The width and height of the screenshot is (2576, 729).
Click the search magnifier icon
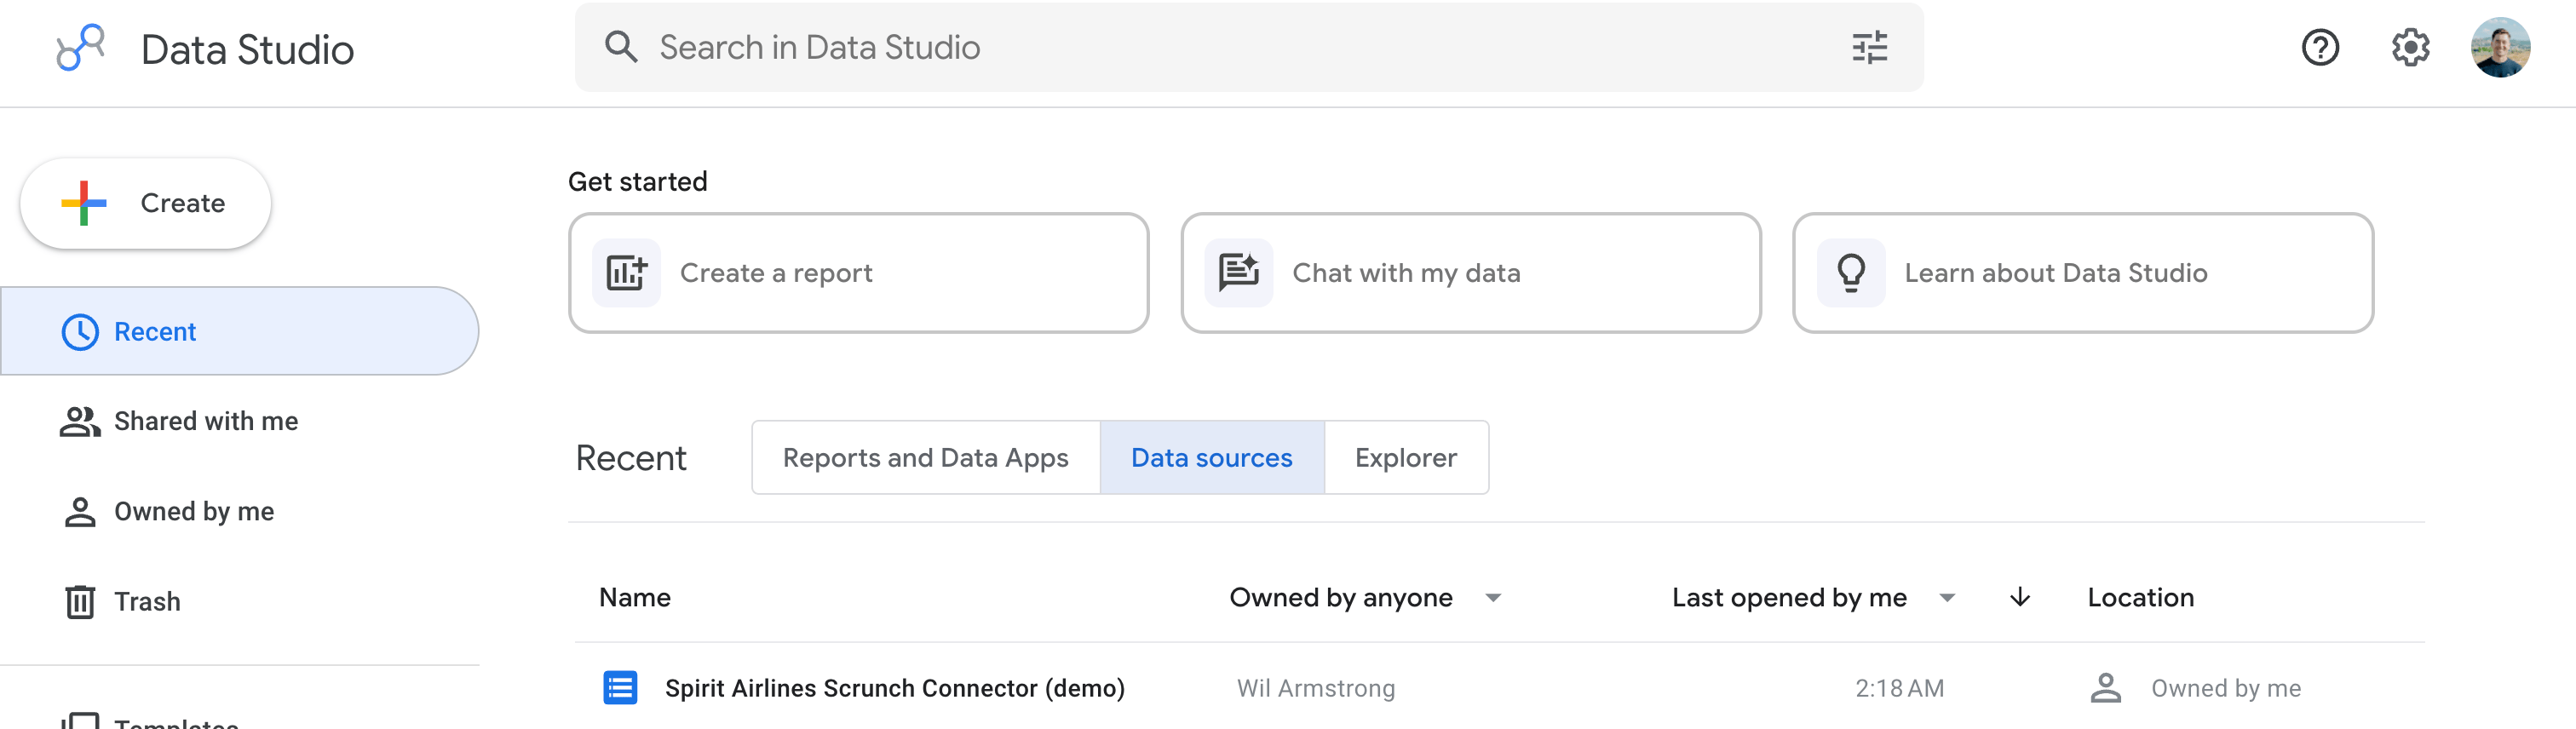pos(621,47)
